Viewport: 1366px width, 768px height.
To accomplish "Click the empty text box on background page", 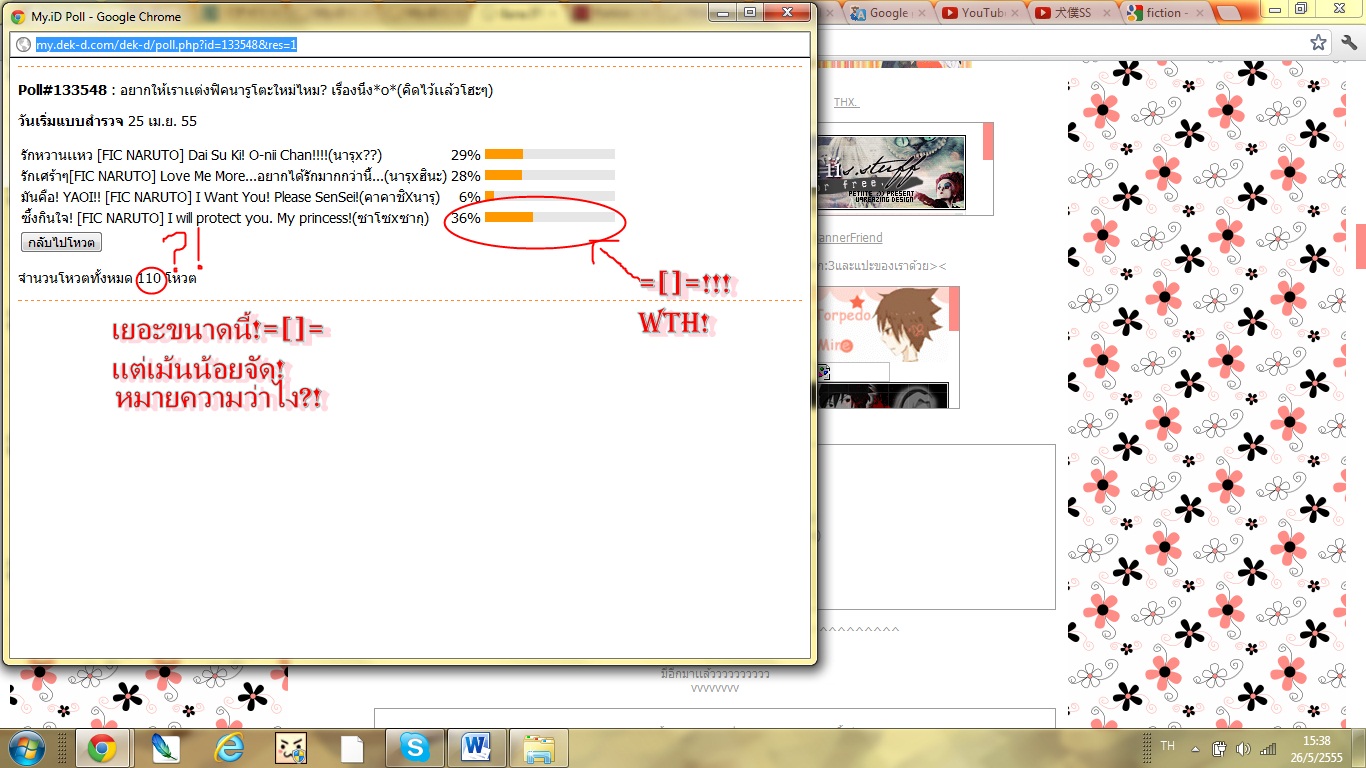I will 936,526.
